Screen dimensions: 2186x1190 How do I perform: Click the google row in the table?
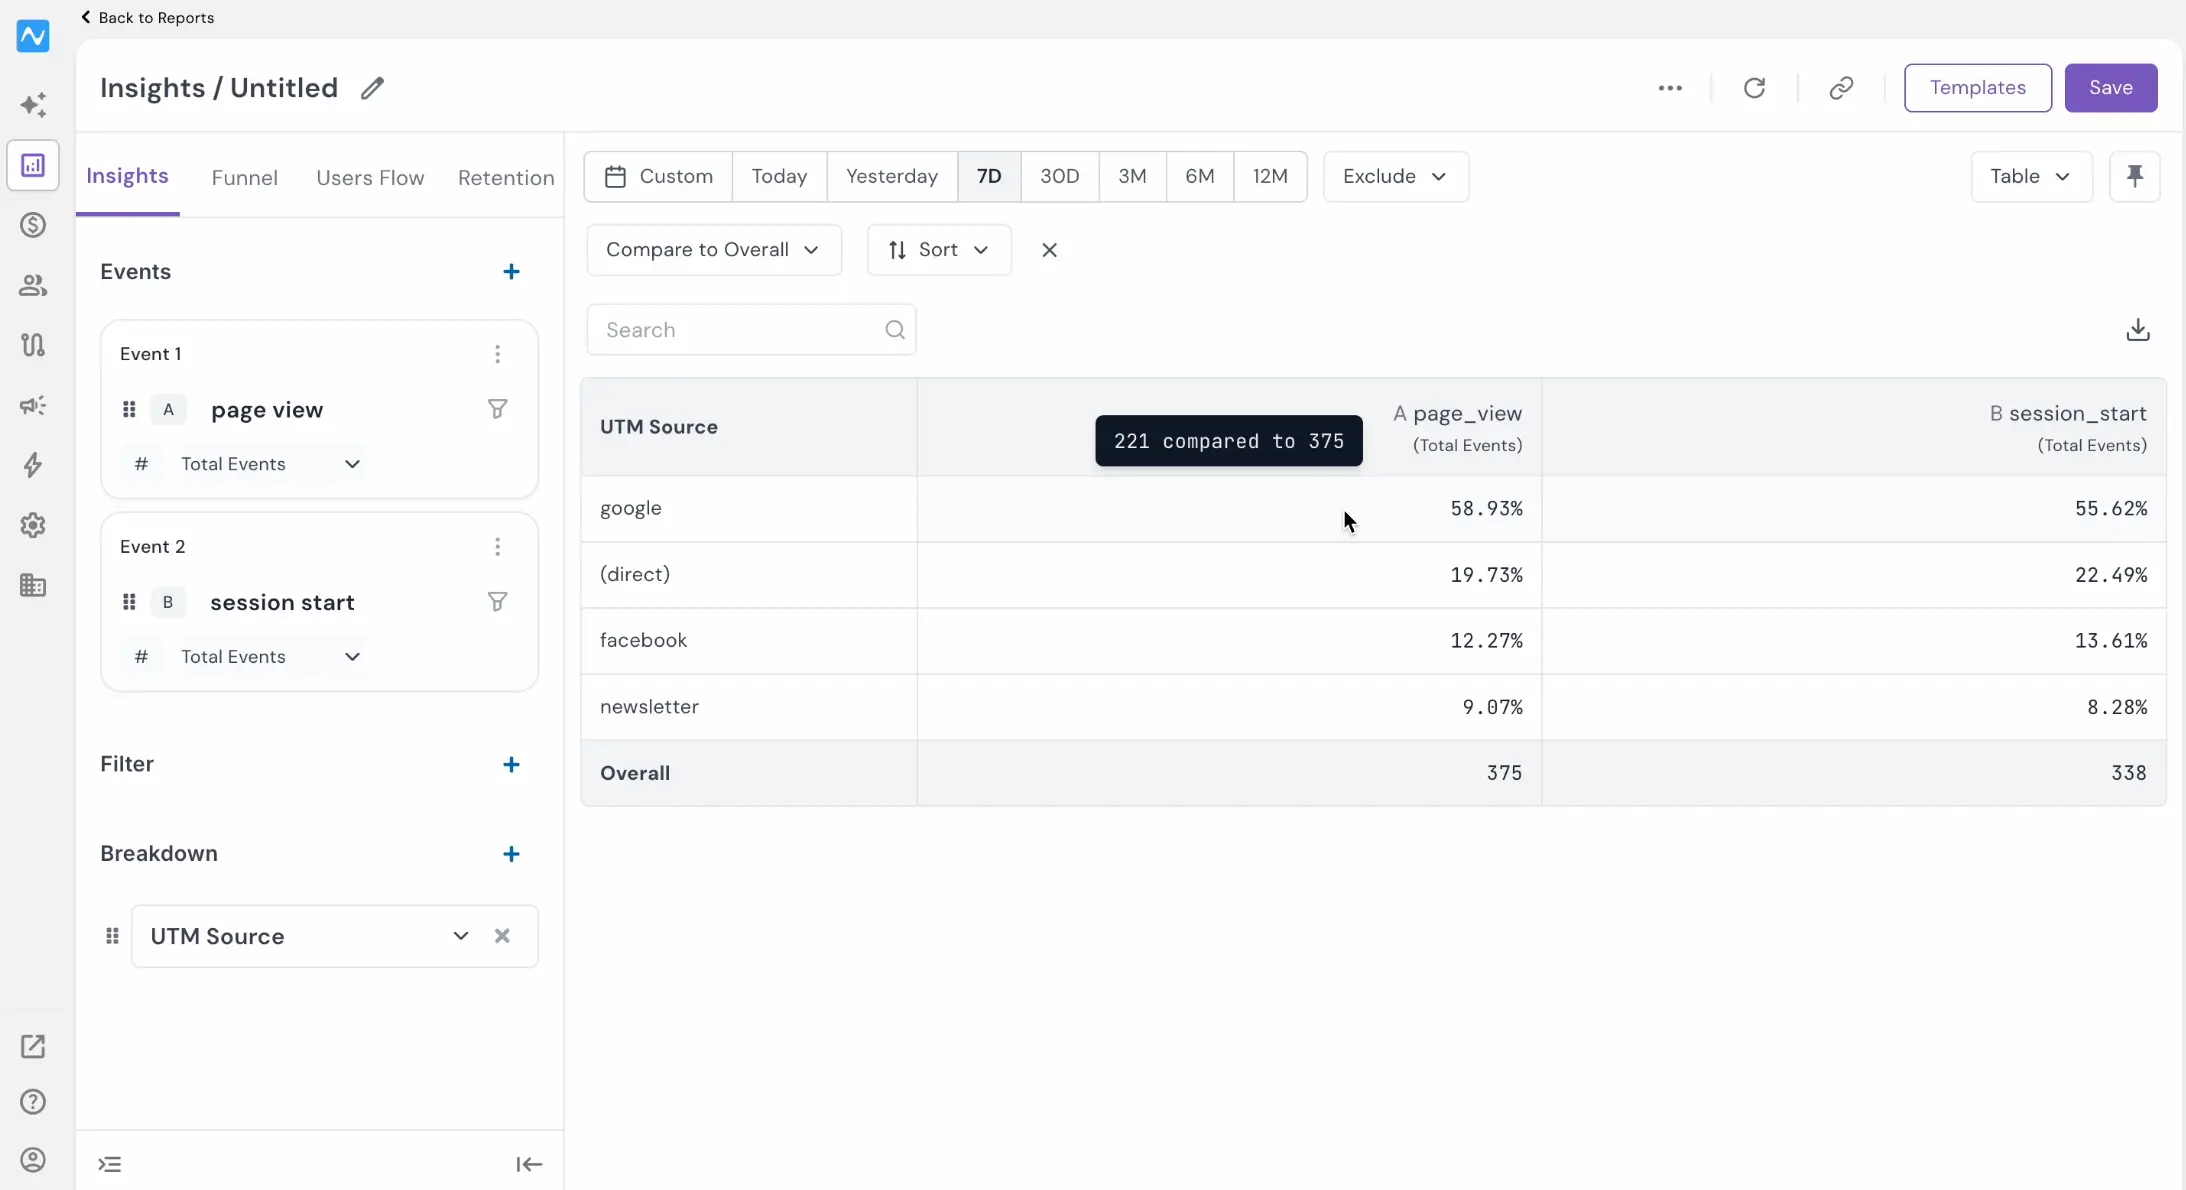tap(1373, 509)
